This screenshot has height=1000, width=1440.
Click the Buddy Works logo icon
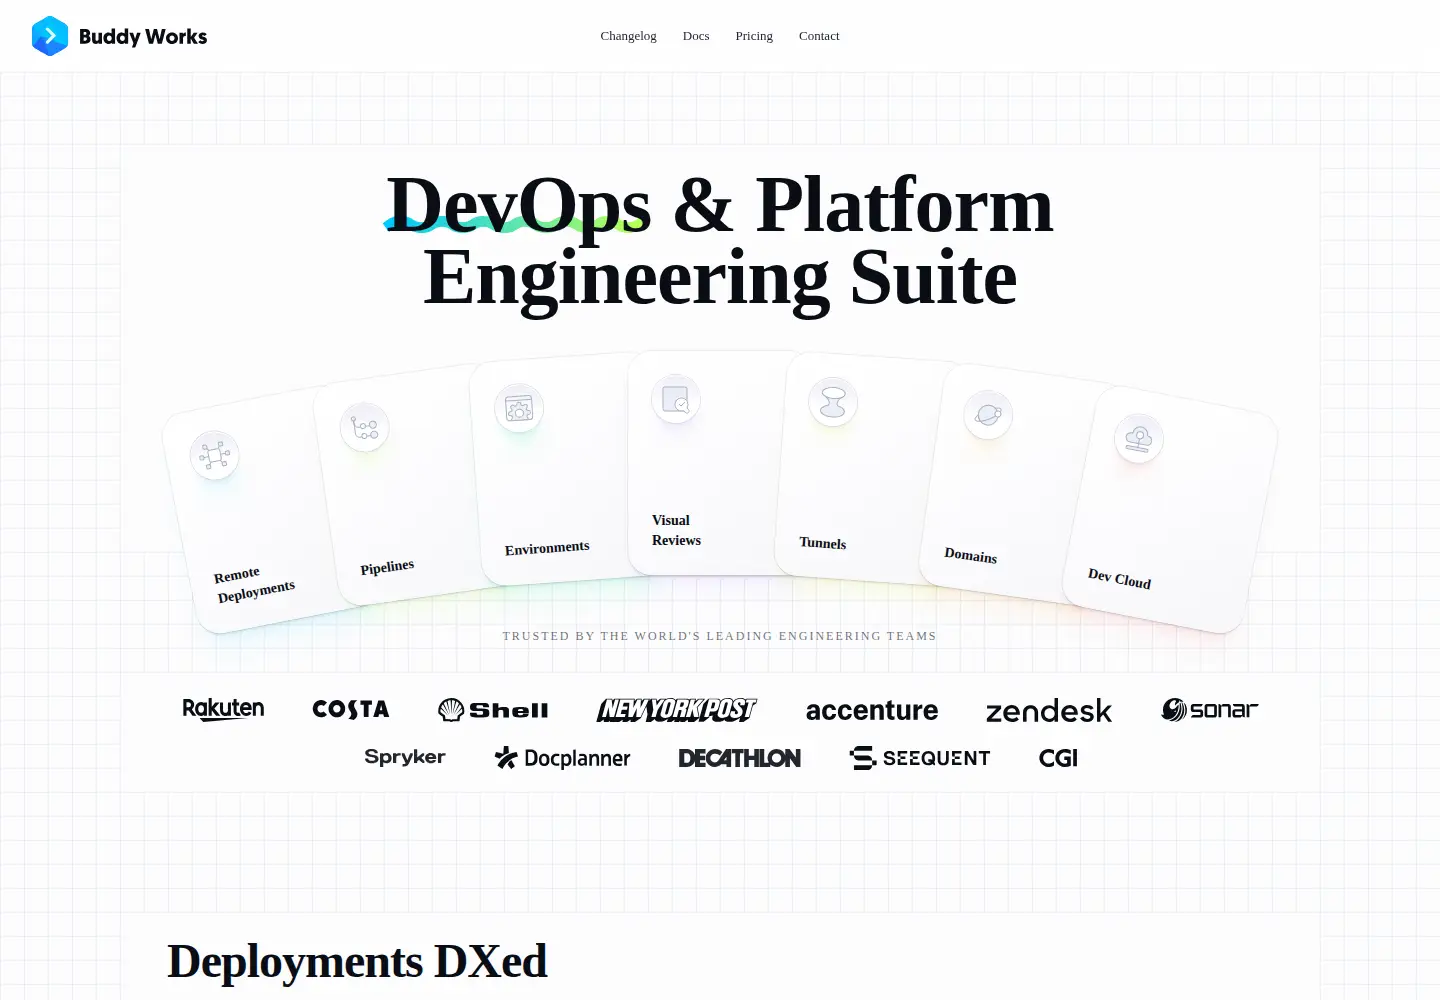pos(50,36)
